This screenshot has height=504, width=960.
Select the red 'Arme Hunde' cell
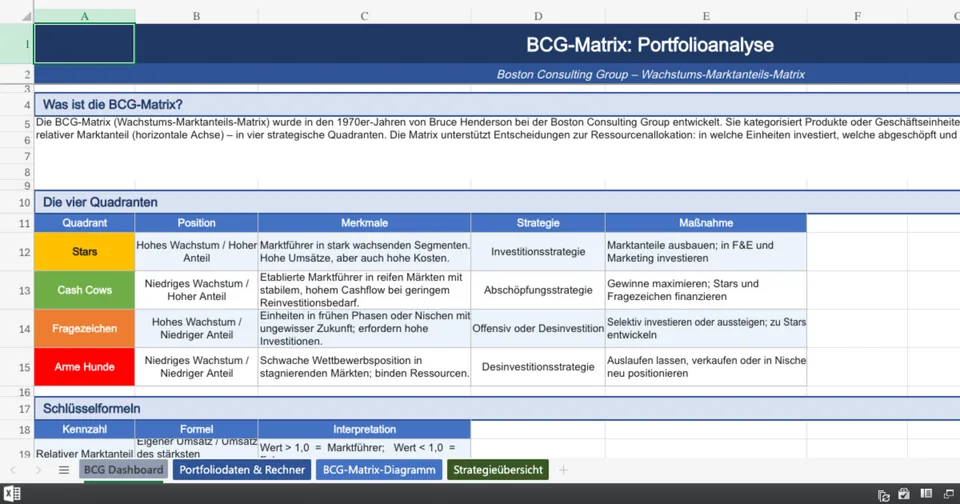(84, 367)
